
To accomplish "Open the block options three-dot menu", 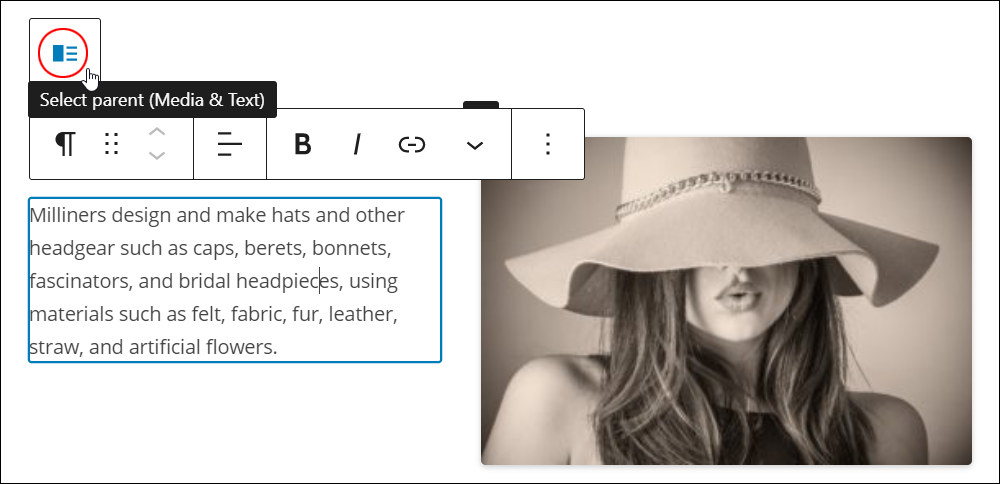I will 548,145.
